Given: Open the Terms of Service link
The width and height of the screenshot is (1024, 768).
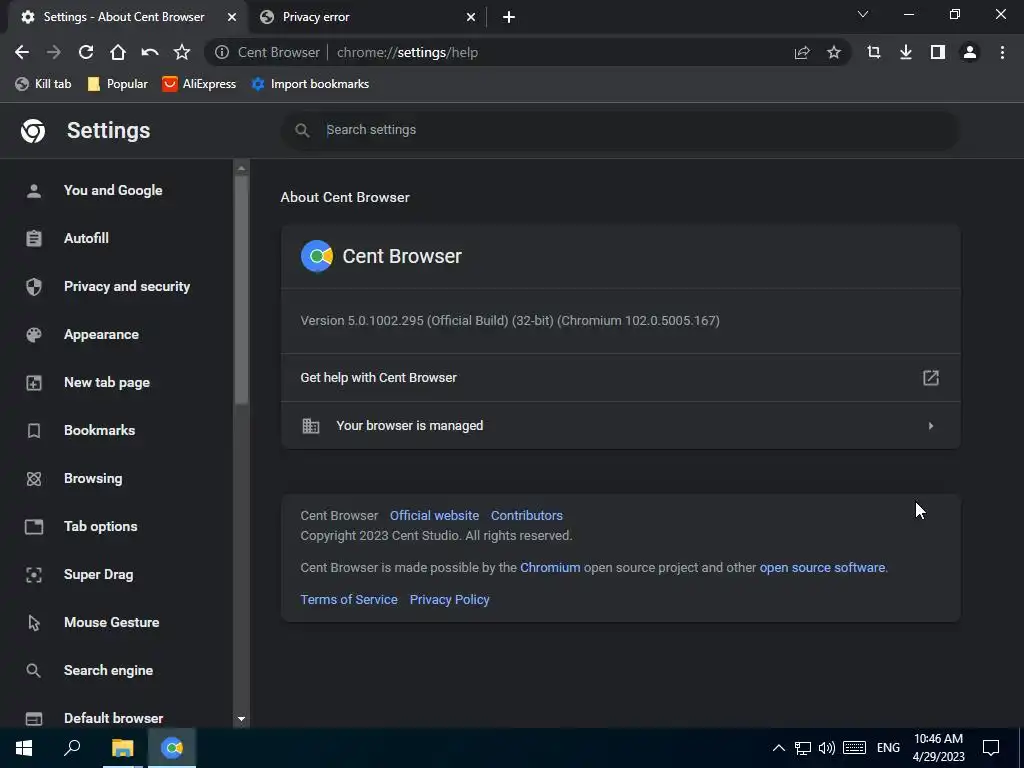Looking at the screenshot, I should 349,600.
